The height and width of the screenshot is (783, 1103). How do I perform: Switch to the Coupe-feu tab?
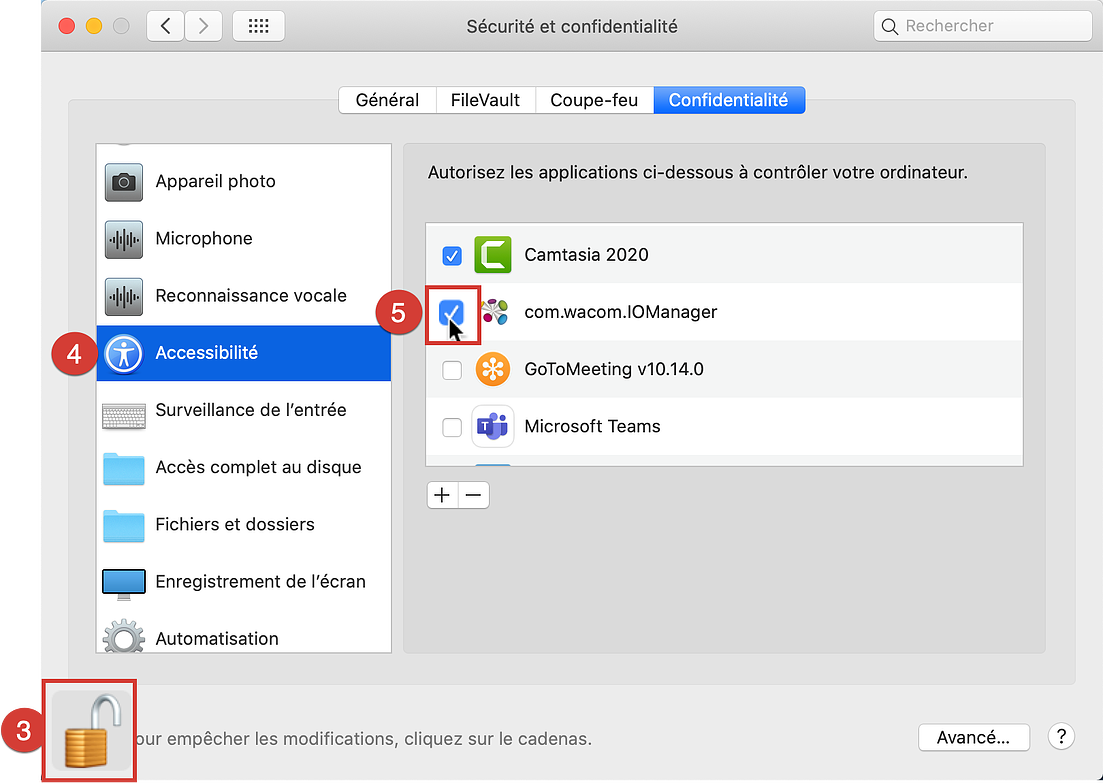click(x=594, y=100)
